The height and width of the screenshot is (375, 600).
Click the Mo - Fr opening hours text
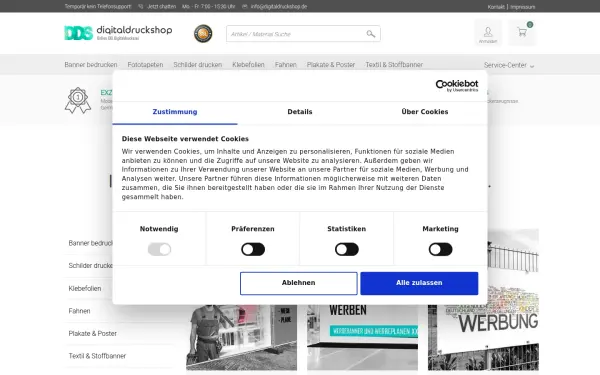pyautogui.click(x=209, y=7)
